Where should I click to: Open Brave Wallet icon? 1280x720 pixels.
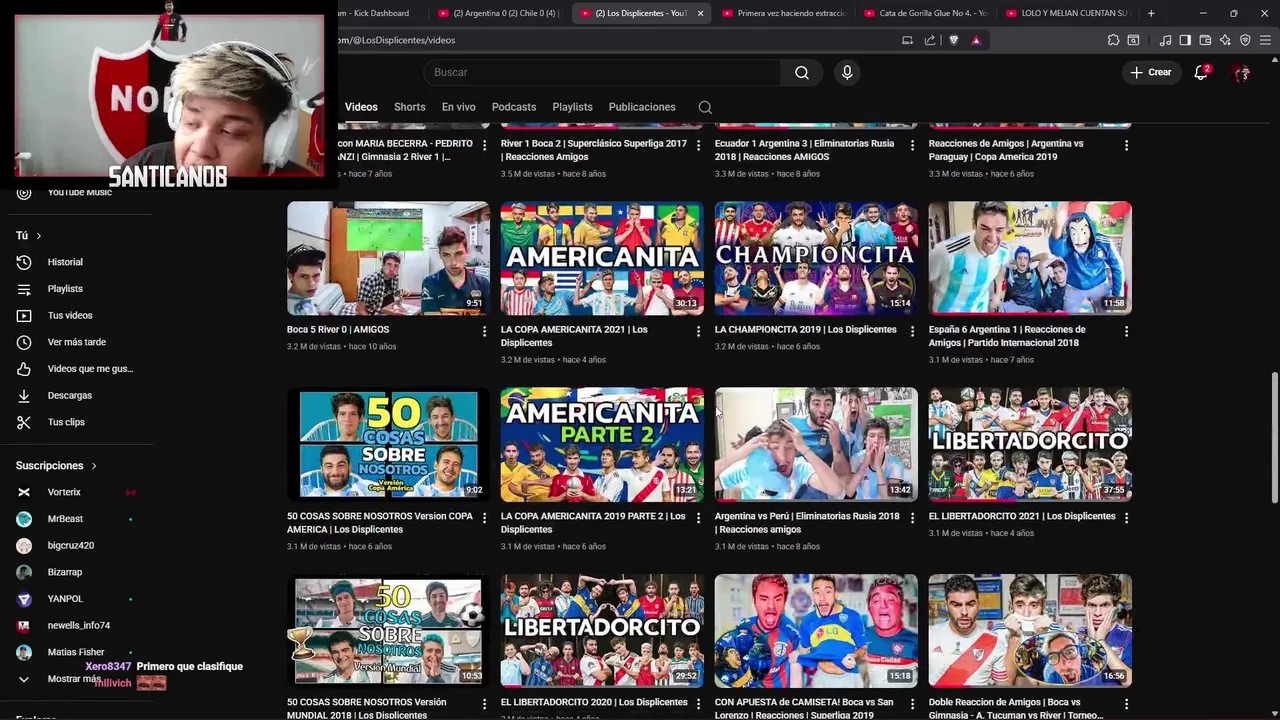(x=1205, y=40)
